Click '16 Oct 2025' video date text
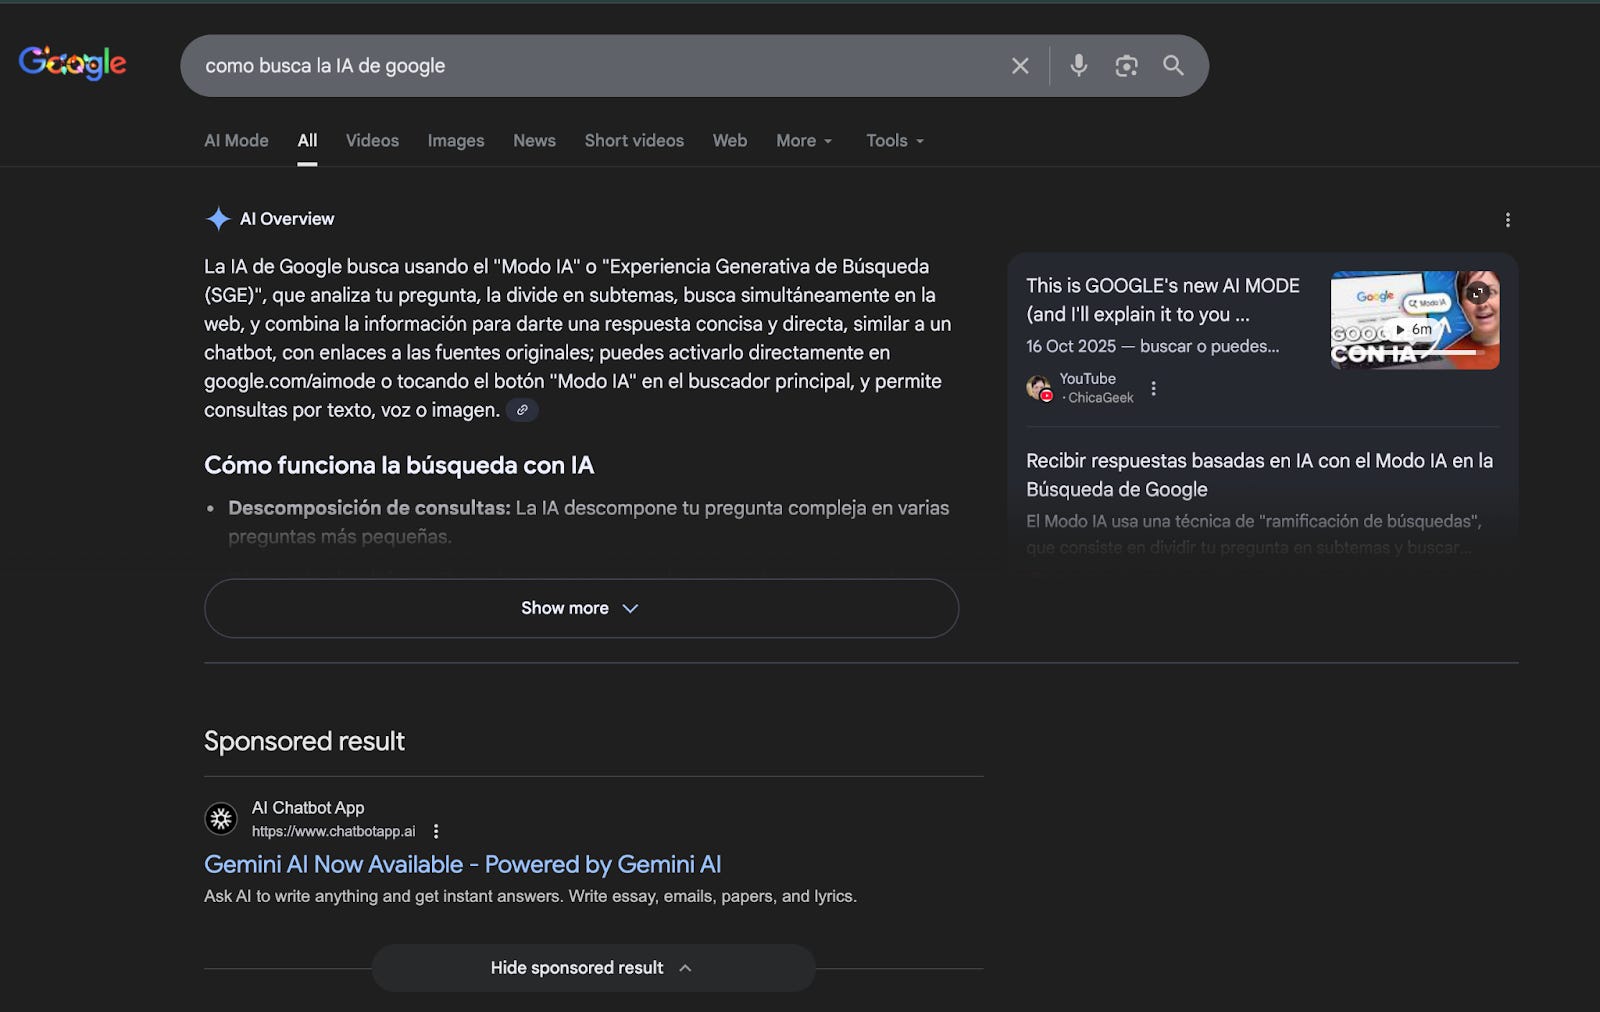 coord(1071,346)
